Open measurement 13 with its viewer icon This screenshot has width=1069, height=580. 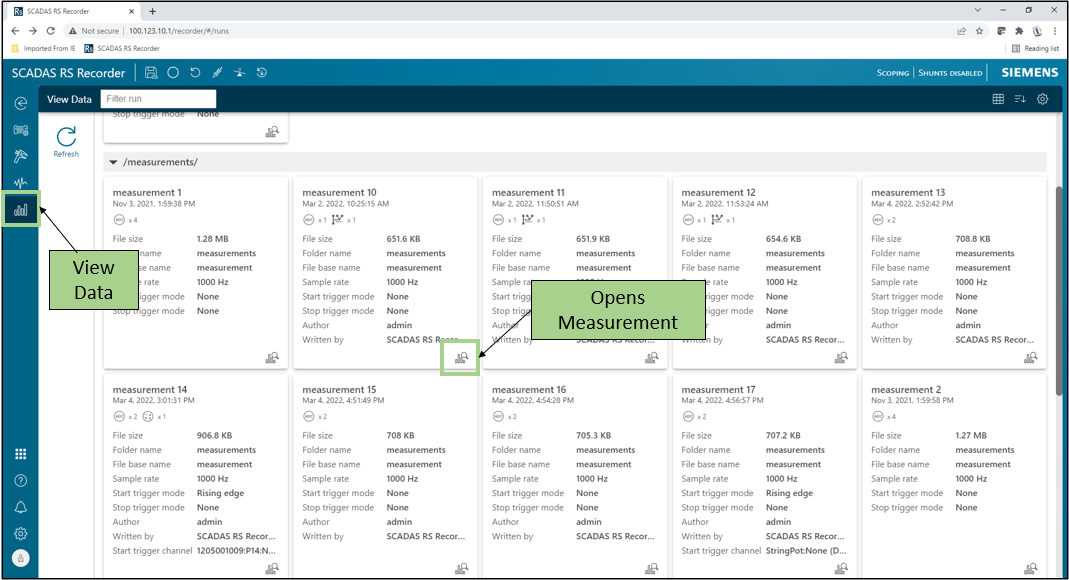click(1030, 357)
